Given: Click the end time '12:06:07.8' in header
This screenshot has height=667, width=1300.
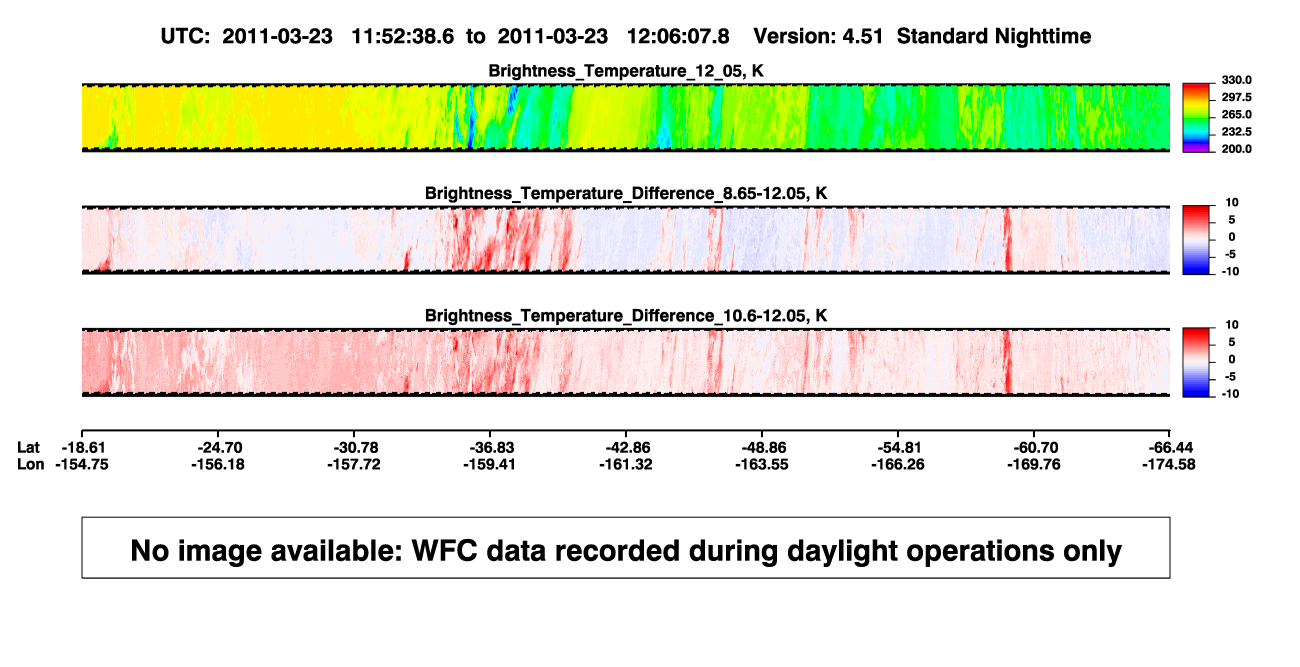Looking at the screenshot, I should (678, 36).
